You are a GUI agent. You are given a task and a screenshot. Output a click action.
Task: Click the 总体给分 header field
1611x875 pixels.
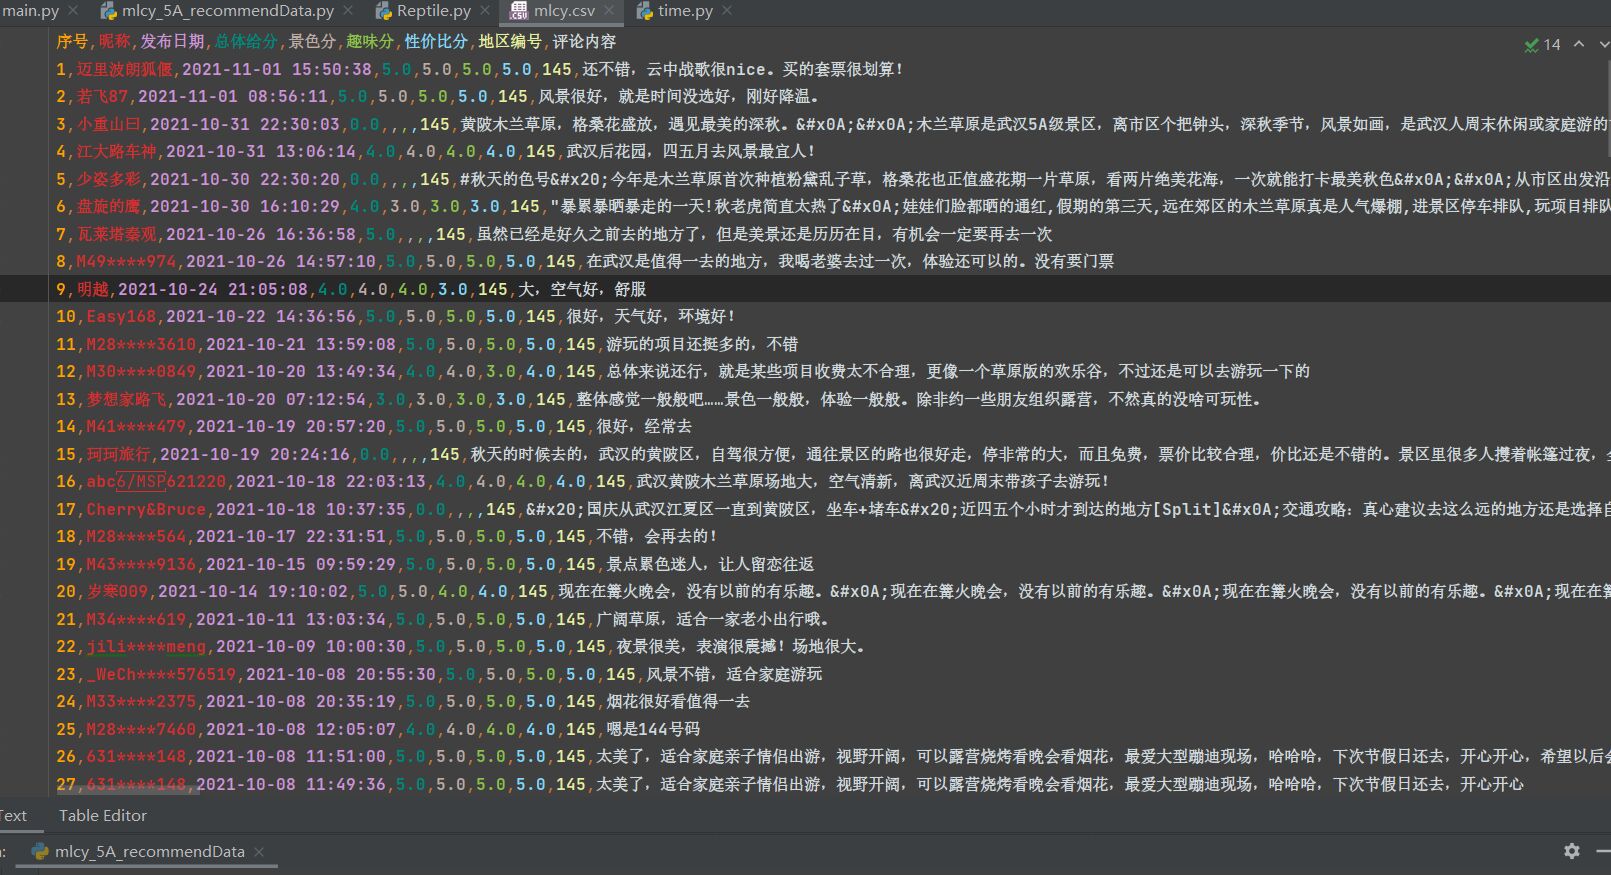(x=246, y=41)
